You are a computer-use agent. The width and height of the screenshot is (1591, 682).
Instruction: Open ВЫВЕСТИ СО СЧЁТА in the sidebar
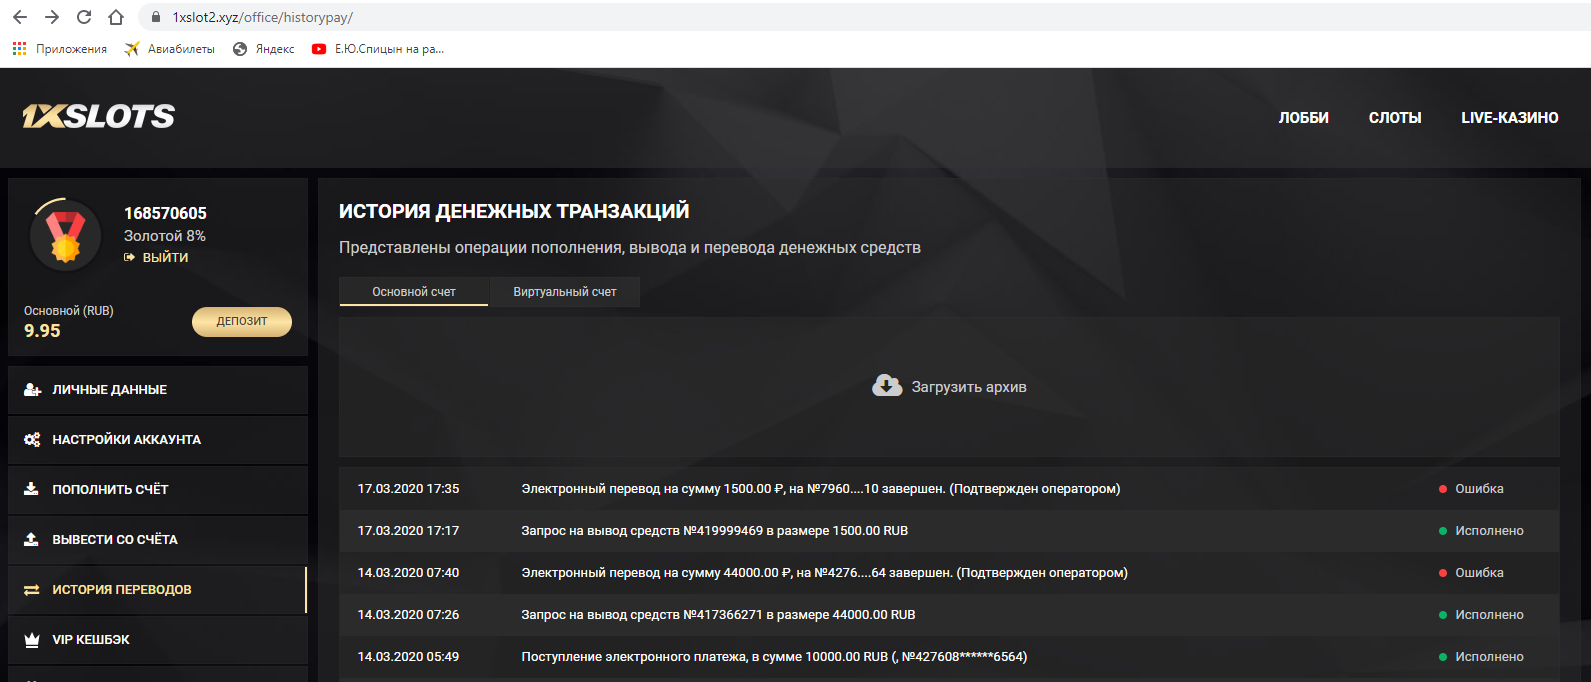(x=158, y=540)
